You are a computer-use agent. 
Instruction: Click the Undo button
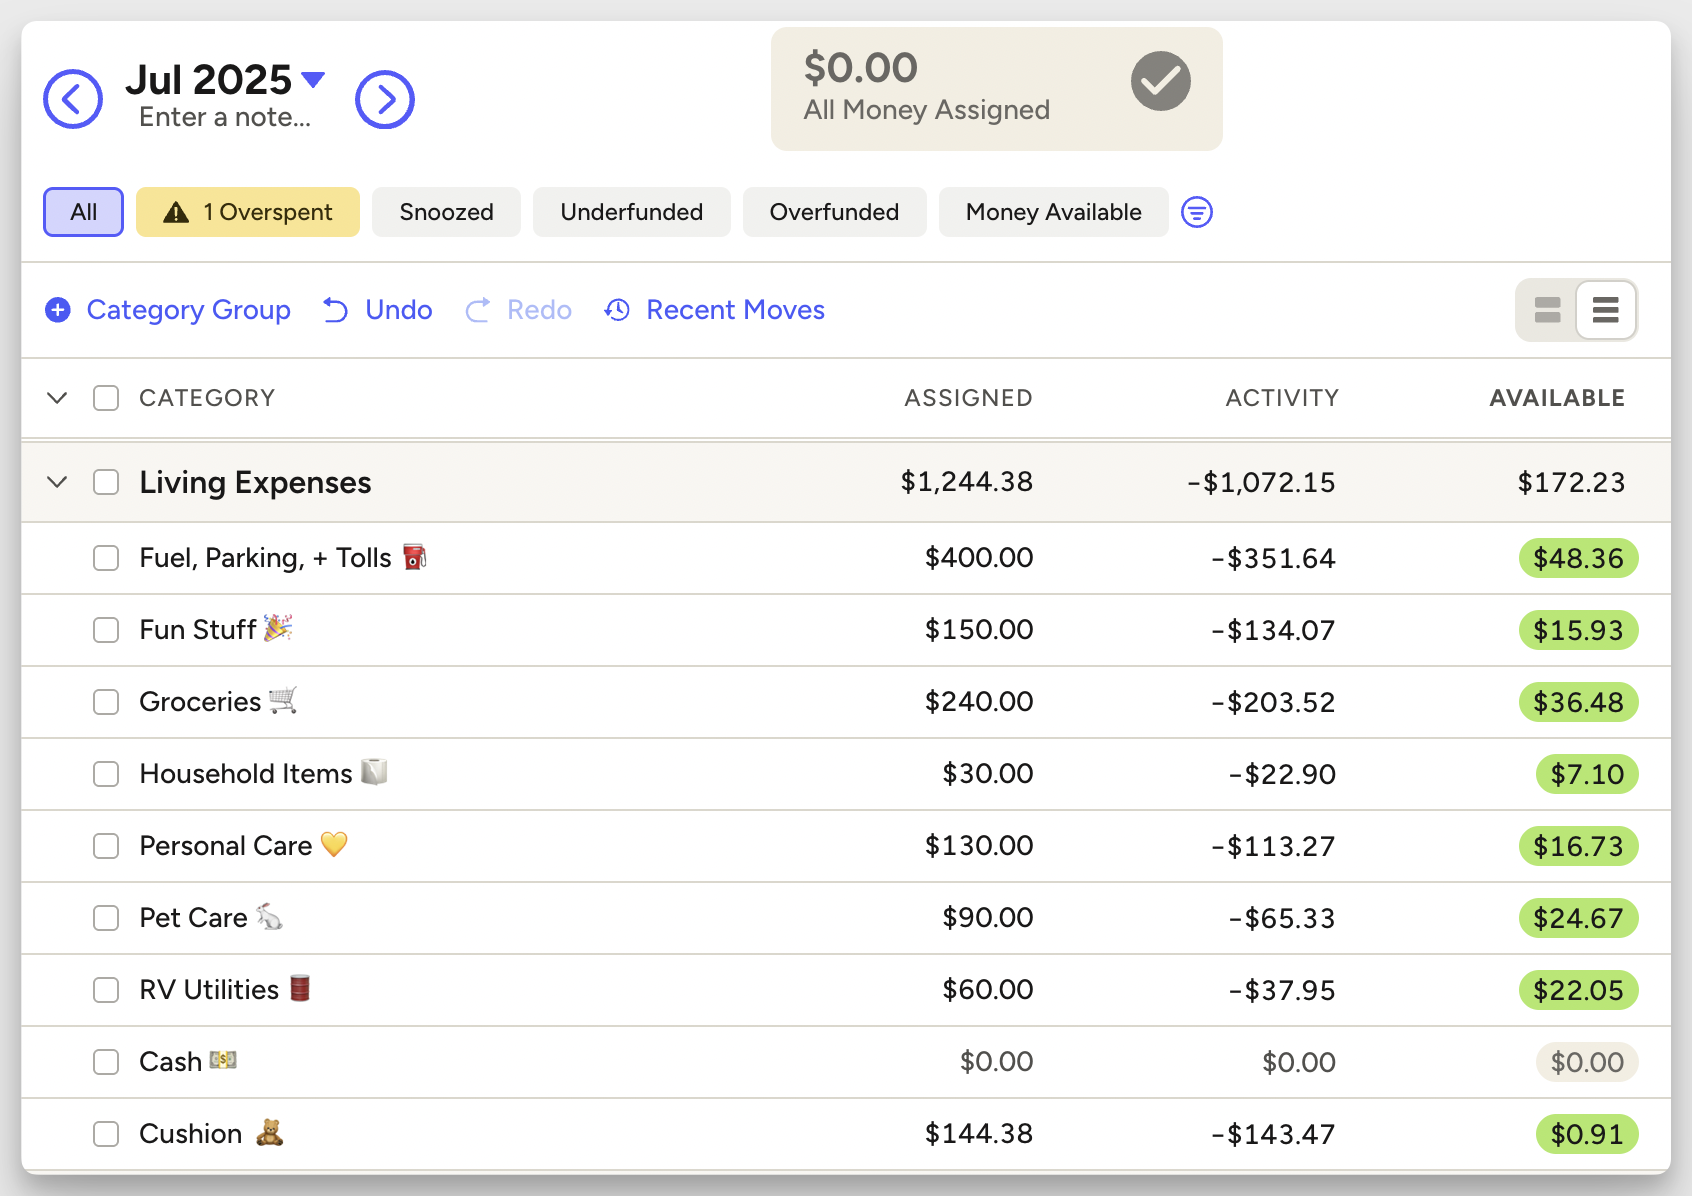pos(378,310)
